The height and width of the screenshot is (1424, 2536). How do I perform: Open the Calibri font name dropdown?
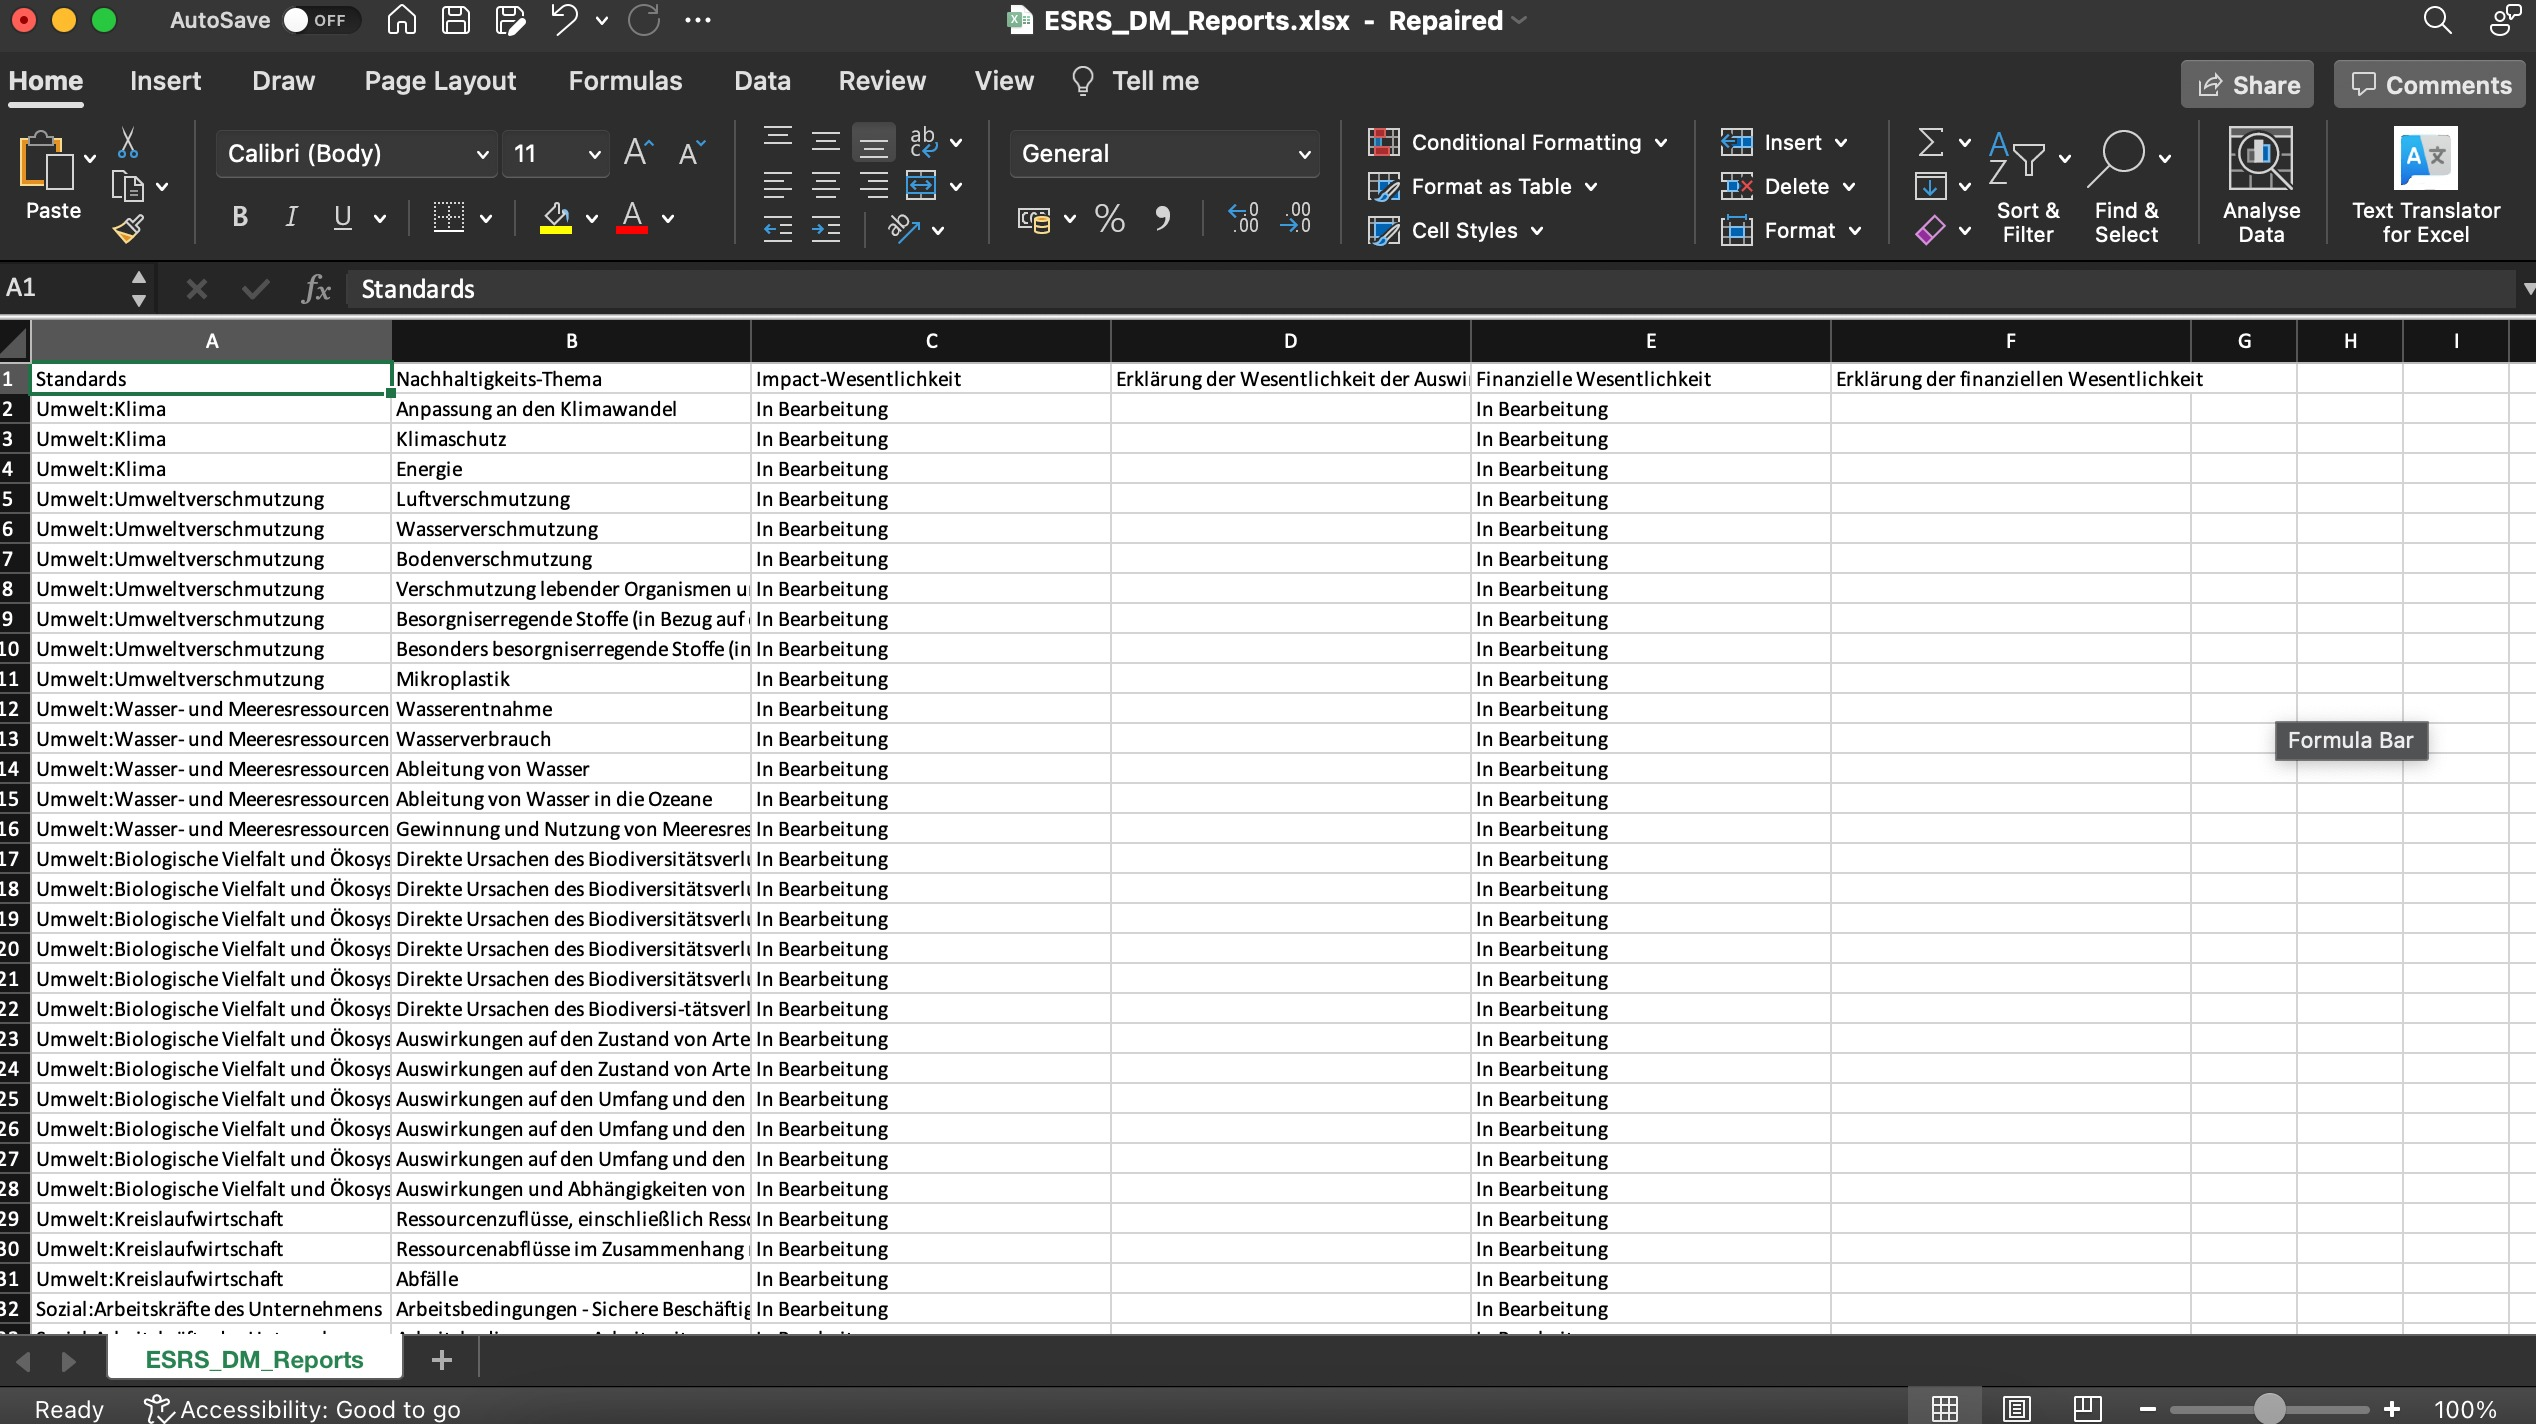tap(482, 154)
